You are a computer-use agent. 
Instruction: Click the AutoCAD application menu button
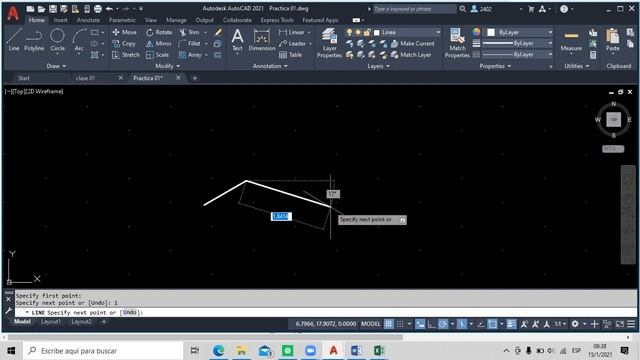click(13, 13)
